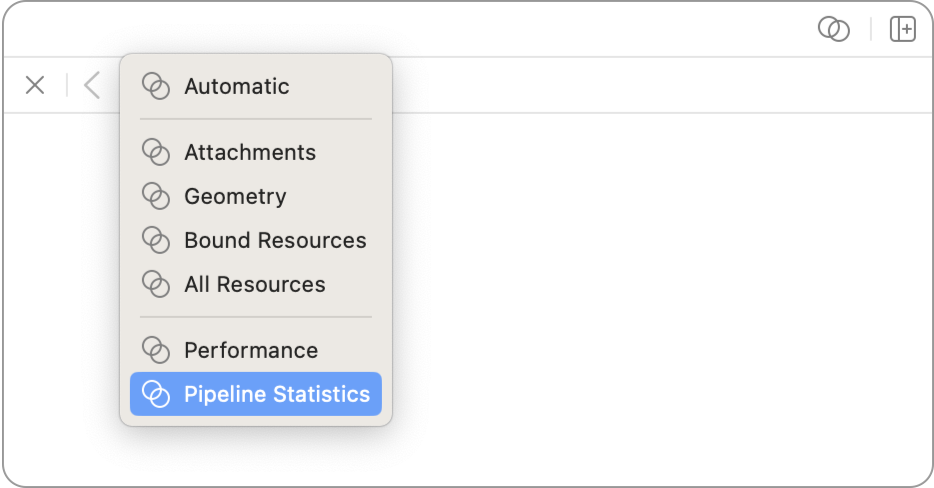Add a new editor pane on the right
The height and width of the screenshot is (488, 934).
point(902,30)
